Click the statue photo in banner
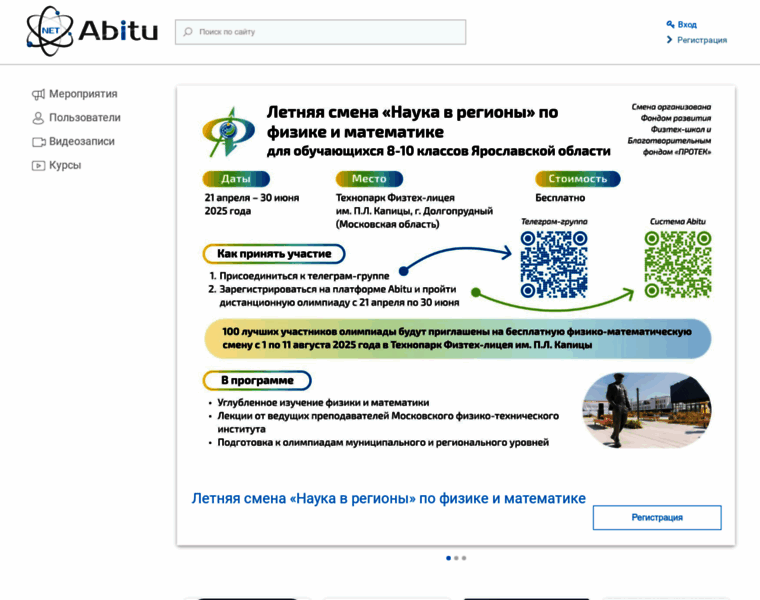The height and width of the screenshot is (600, 760). (x=647, y=410)
